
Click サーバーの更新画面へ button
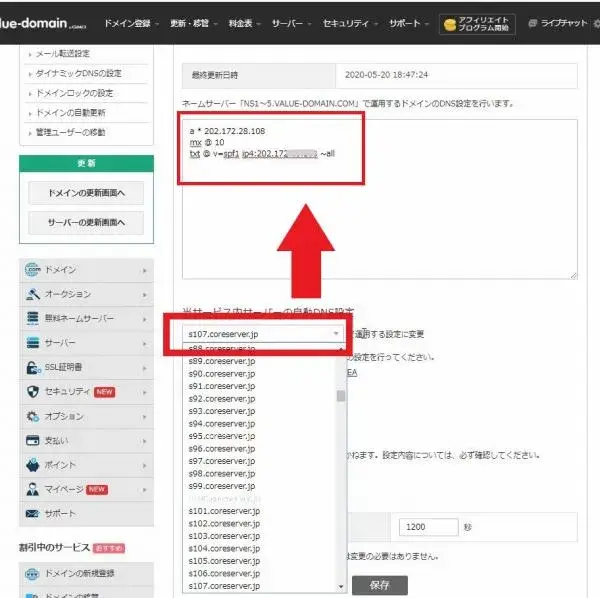(x=86, y=222)
